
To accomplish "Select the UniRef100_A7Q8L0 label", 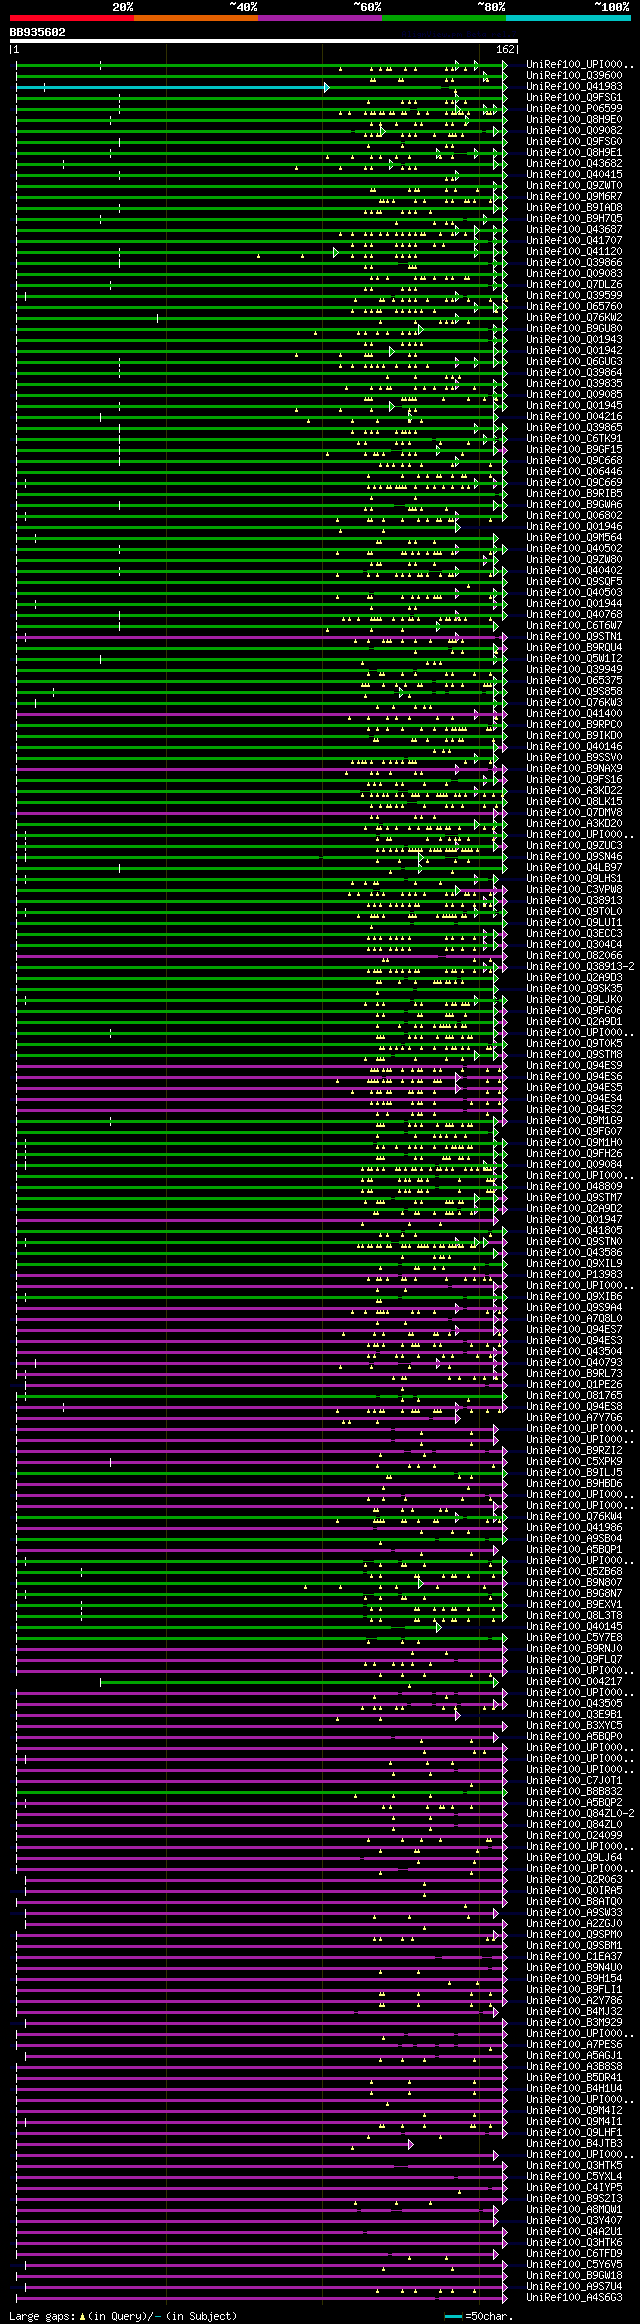I will [x=574, y=1319].
